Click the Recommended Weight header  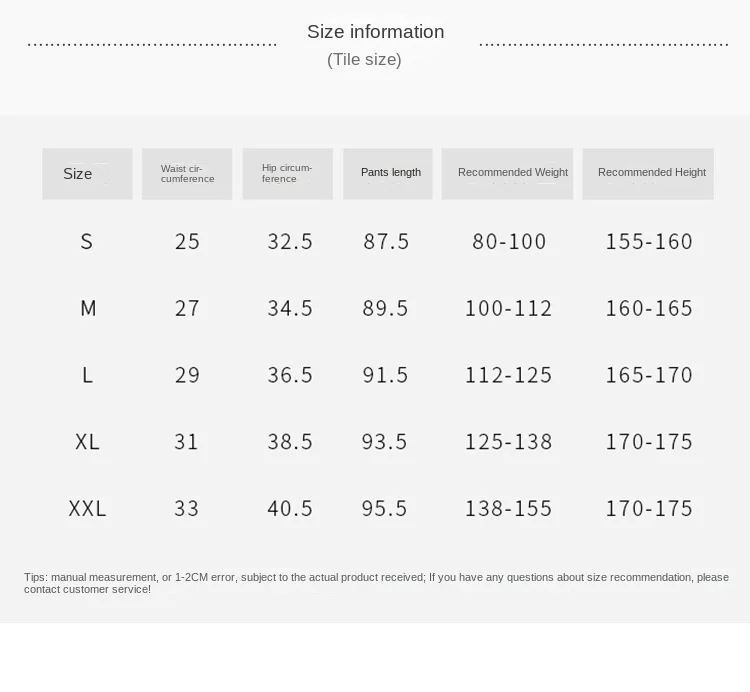click(x=508, y=173)
